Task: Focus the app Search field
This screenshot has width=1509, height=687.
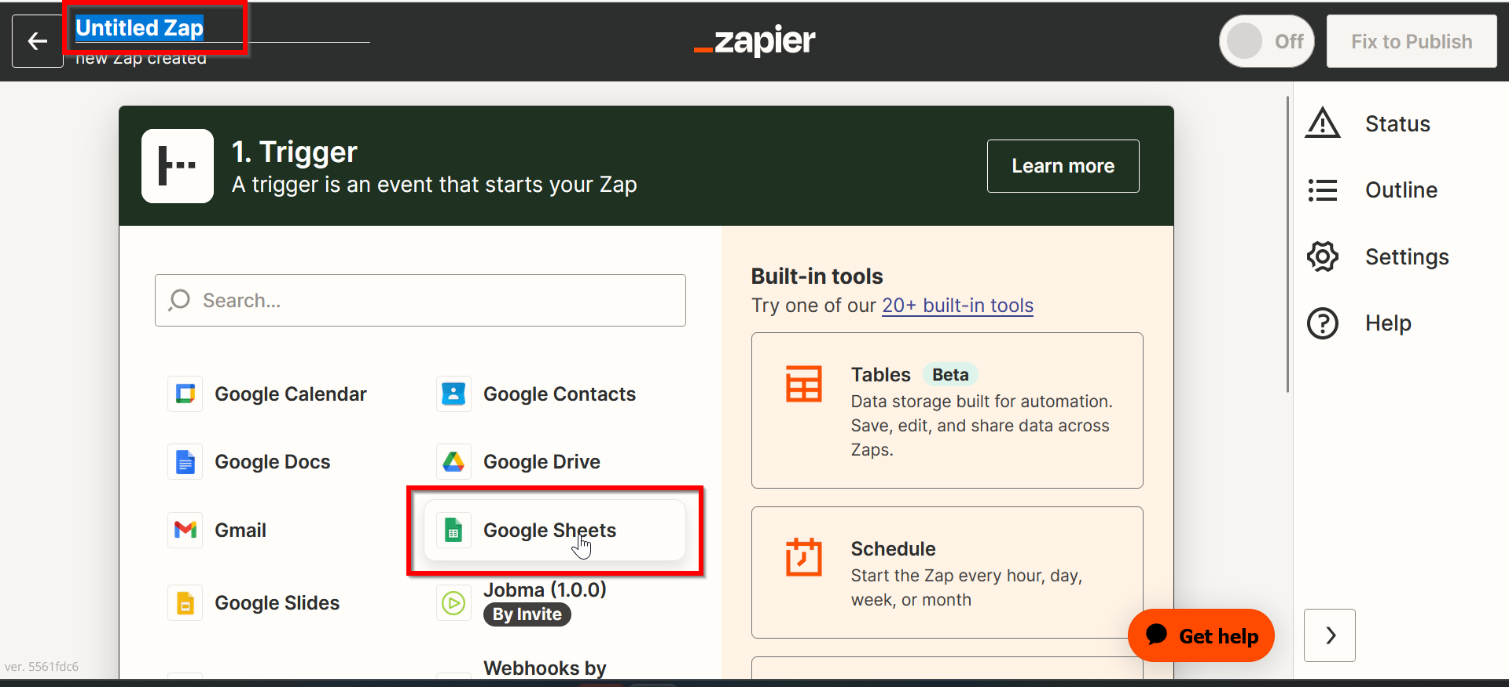Action: pos(420,300)
